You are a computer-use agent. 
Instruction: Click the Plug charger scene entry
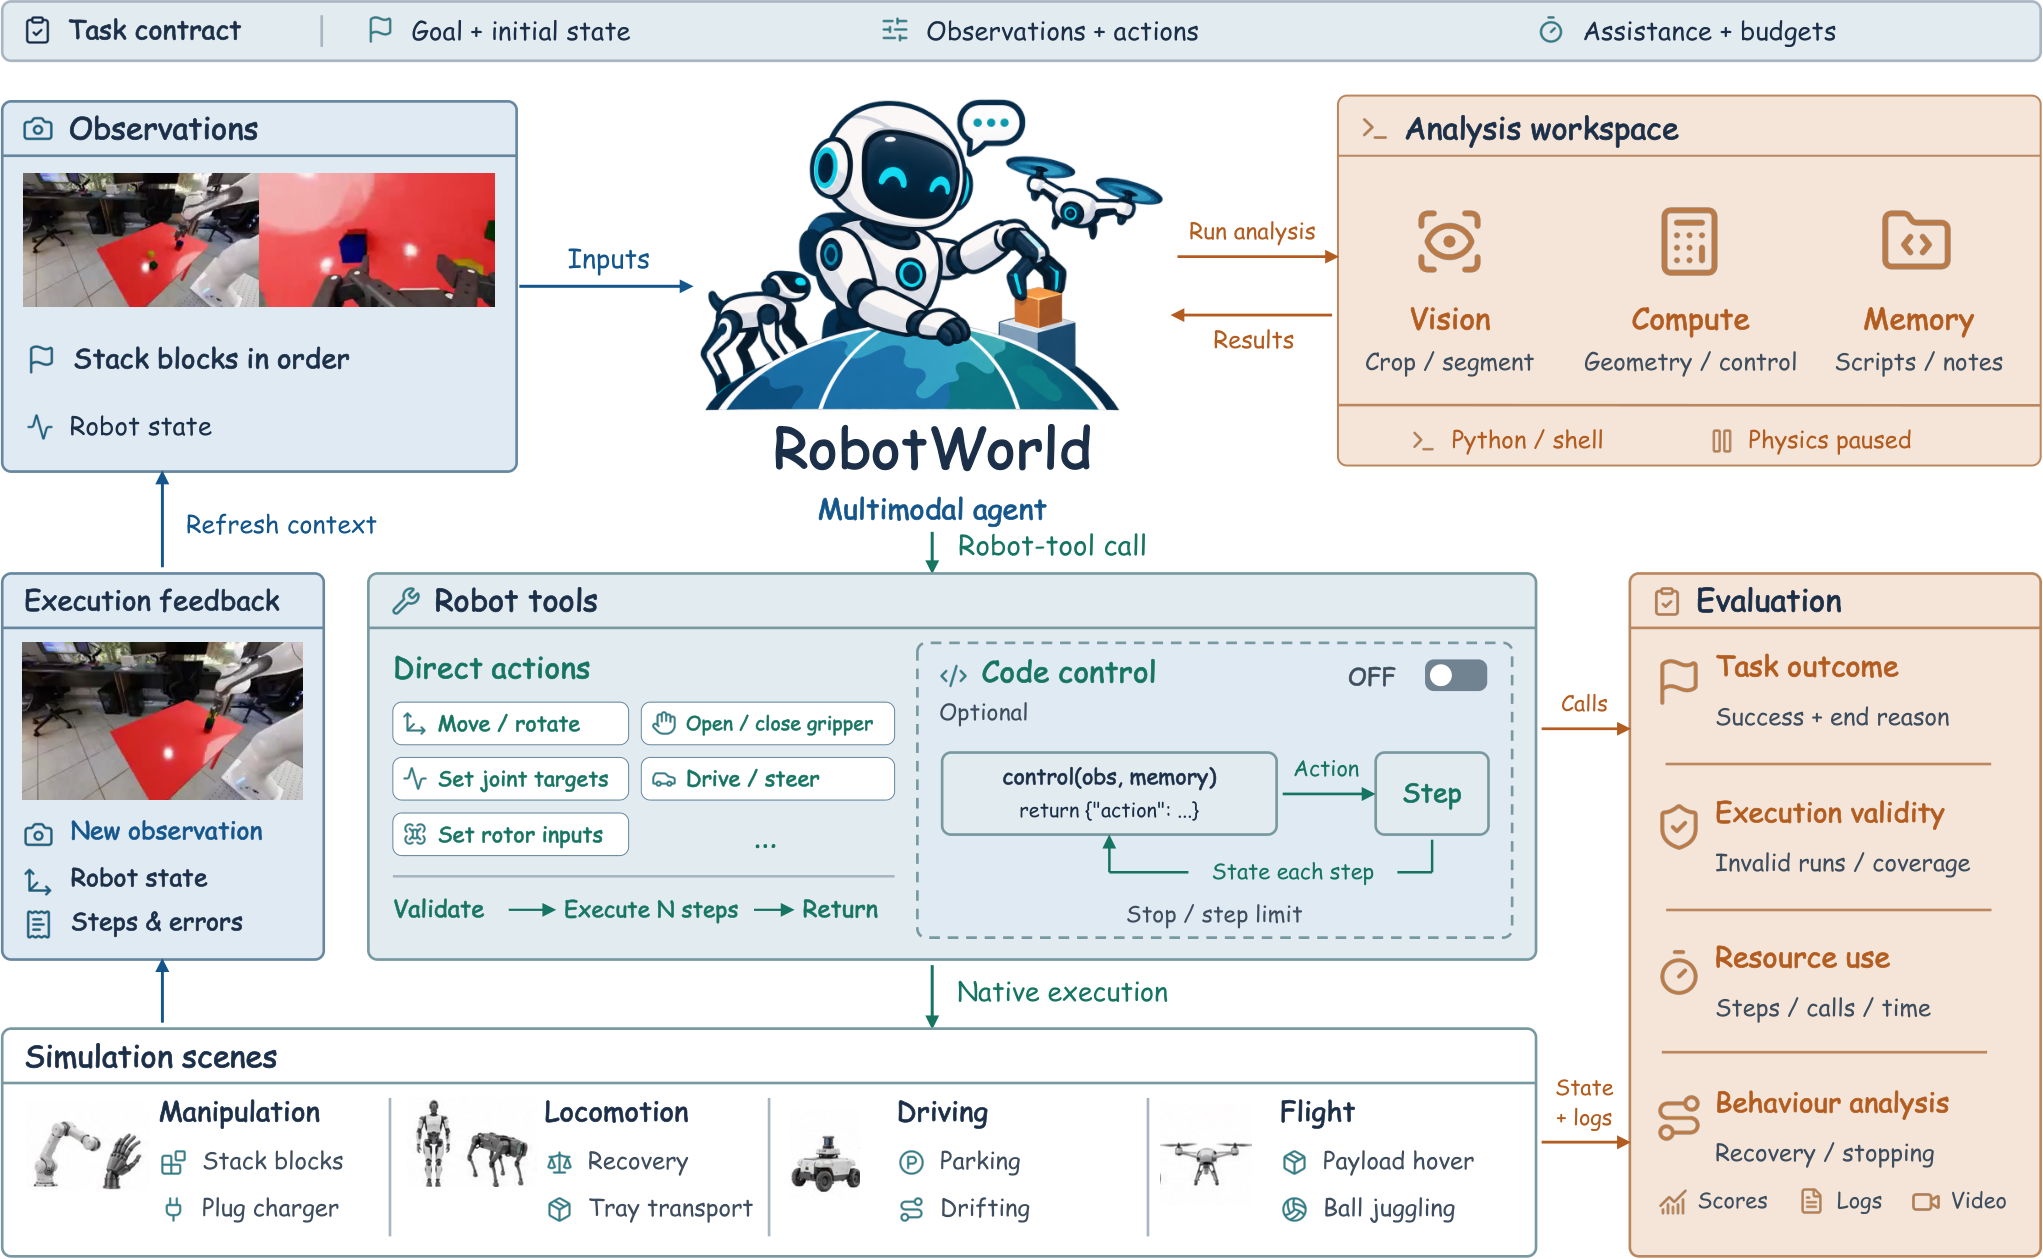coord(251,1209)
